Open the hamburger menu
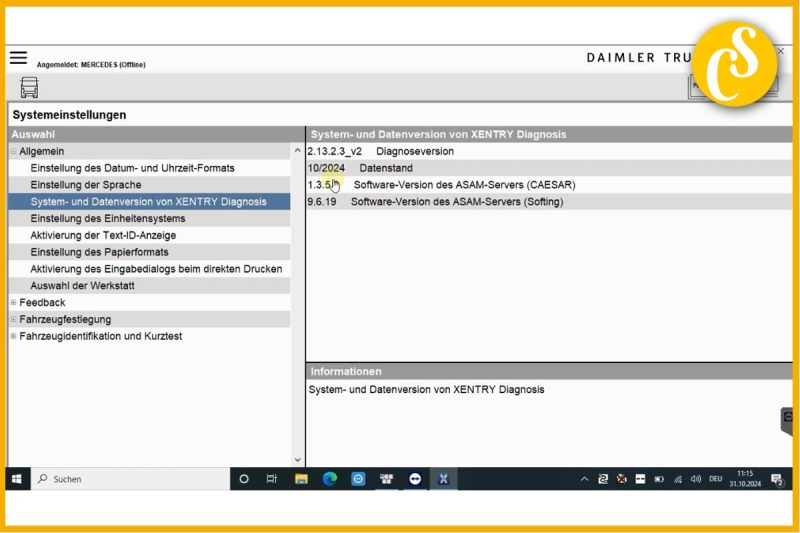This screenshot has height=533, width=800. pos(18,57)
